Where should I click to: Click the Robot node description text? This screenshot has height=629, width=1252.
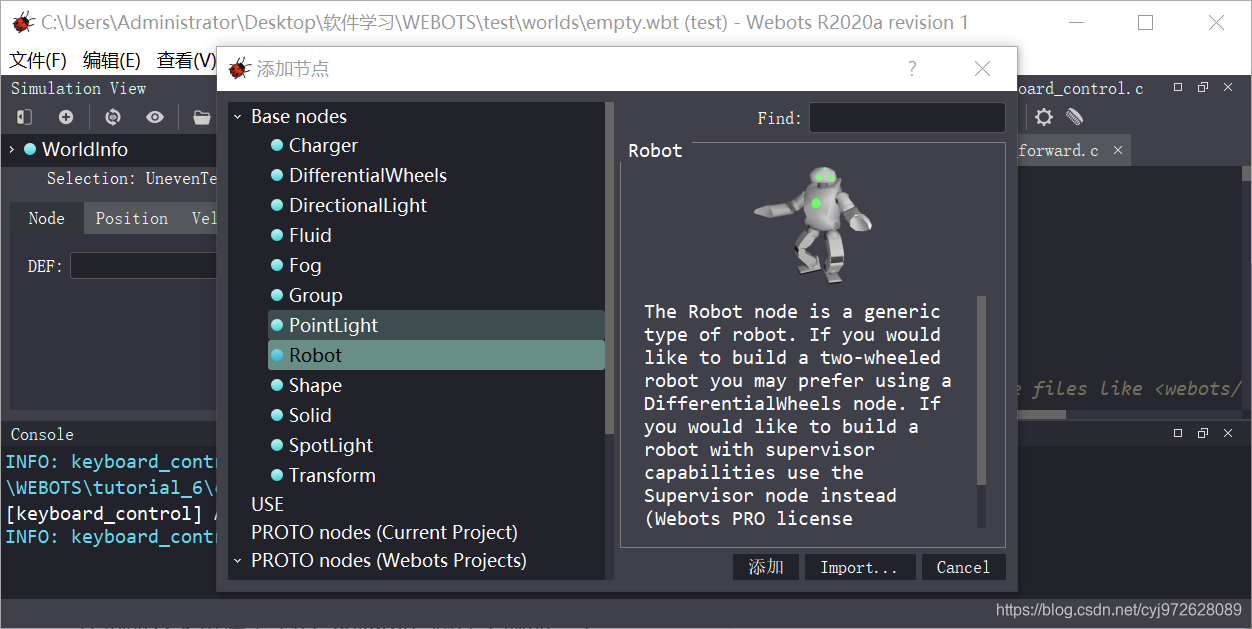pyautogui.click(x=798, y=415)
